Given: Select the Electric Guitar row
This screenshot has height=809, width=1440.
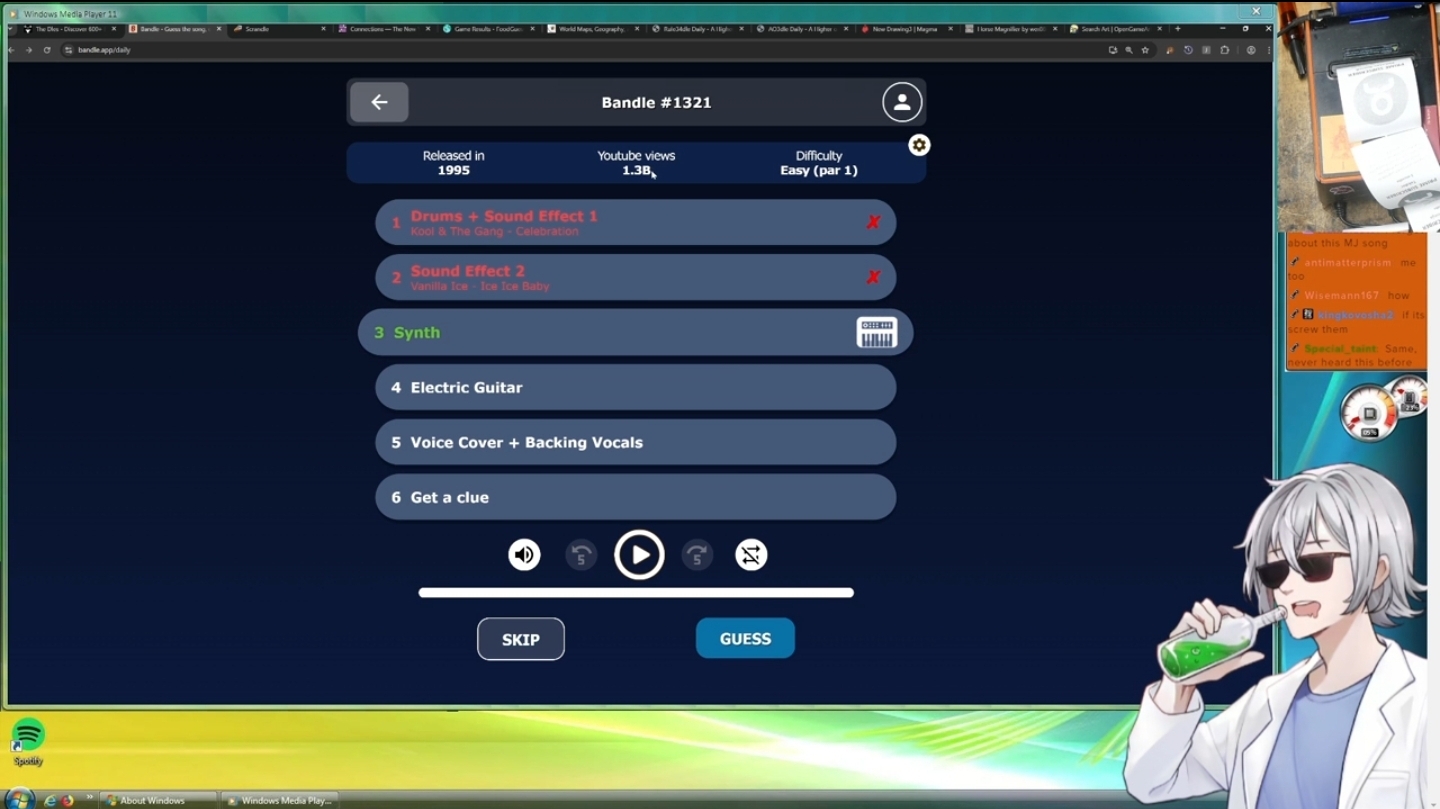Looking at the screenshot, I should (x=636, y=387).
